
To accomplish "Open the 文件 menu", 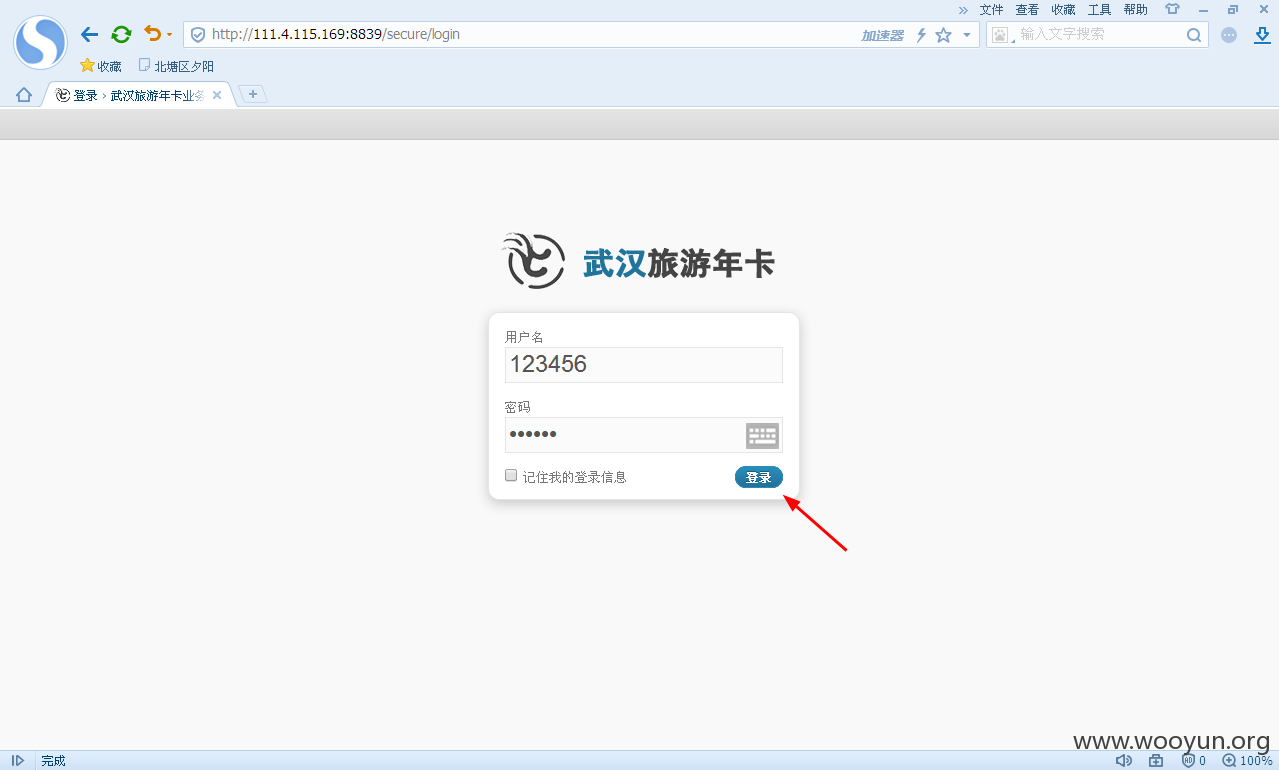I will coord(991,9).
